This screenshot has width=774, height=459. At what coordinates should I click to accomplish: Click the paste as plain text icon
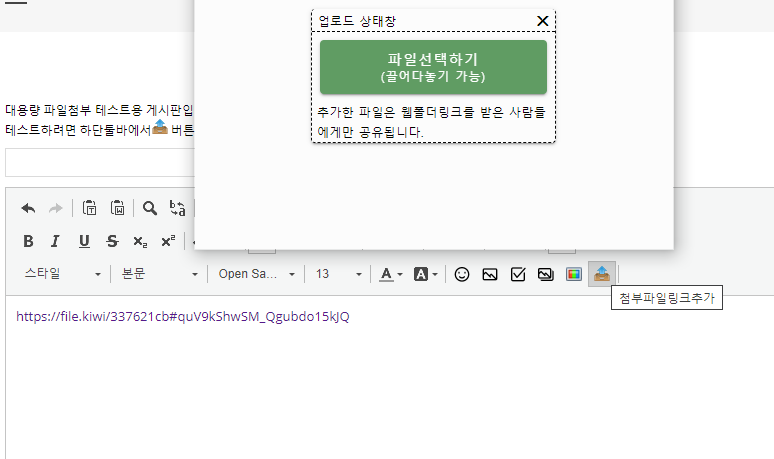[x=117, y=208]
